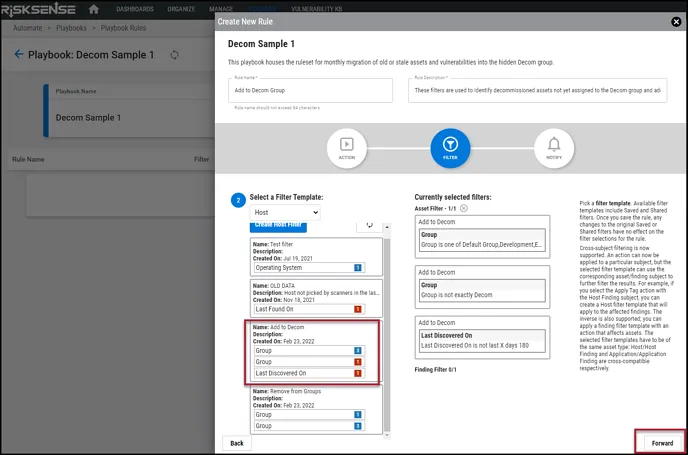Edit the Rule Description field
Viewport: 688px width, 455px height.
537,90
